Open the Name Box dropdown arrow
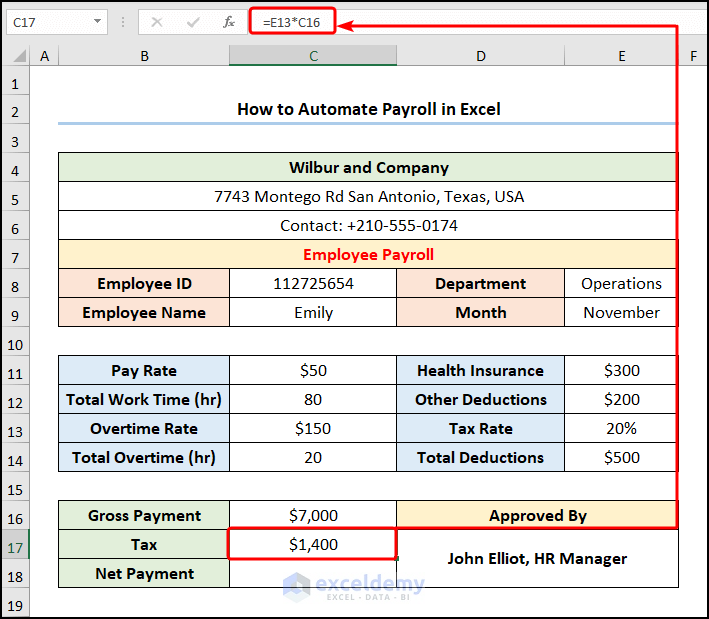The height and width of the screenshot is (619, 709). [x=97, y=21]
